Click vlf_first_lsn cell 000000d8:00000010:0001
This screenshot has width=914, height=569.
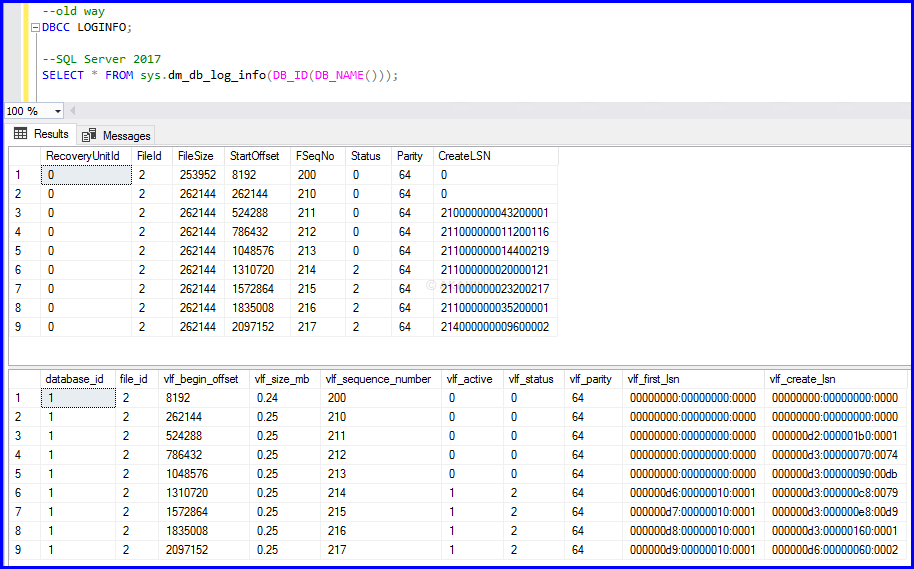[693, 531]
